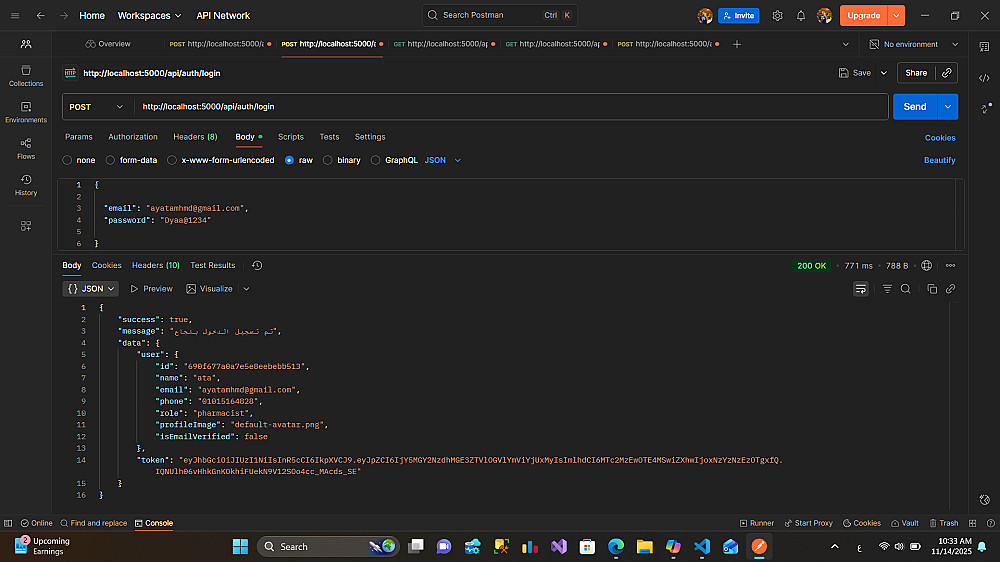Screen dimensions: 1000x562
Task: Click the response search icon
Action: coord(905,289)
